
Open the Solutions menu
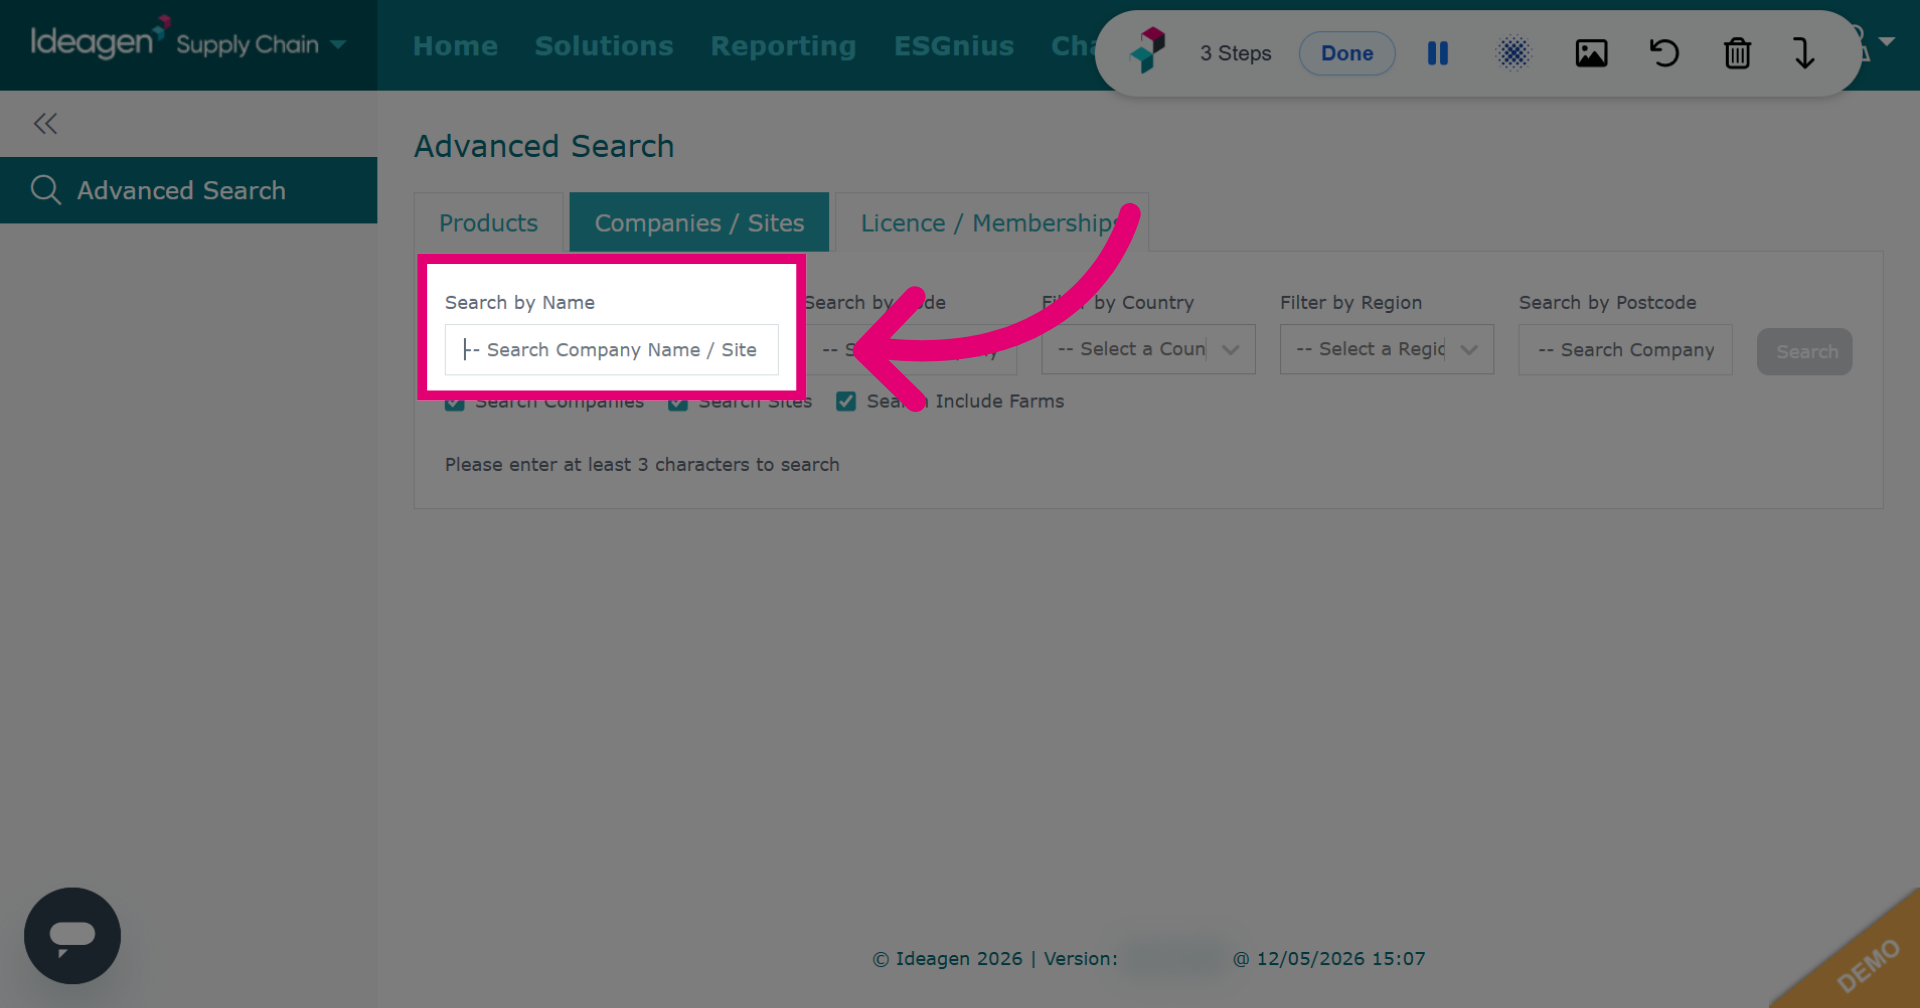[604, 46]
